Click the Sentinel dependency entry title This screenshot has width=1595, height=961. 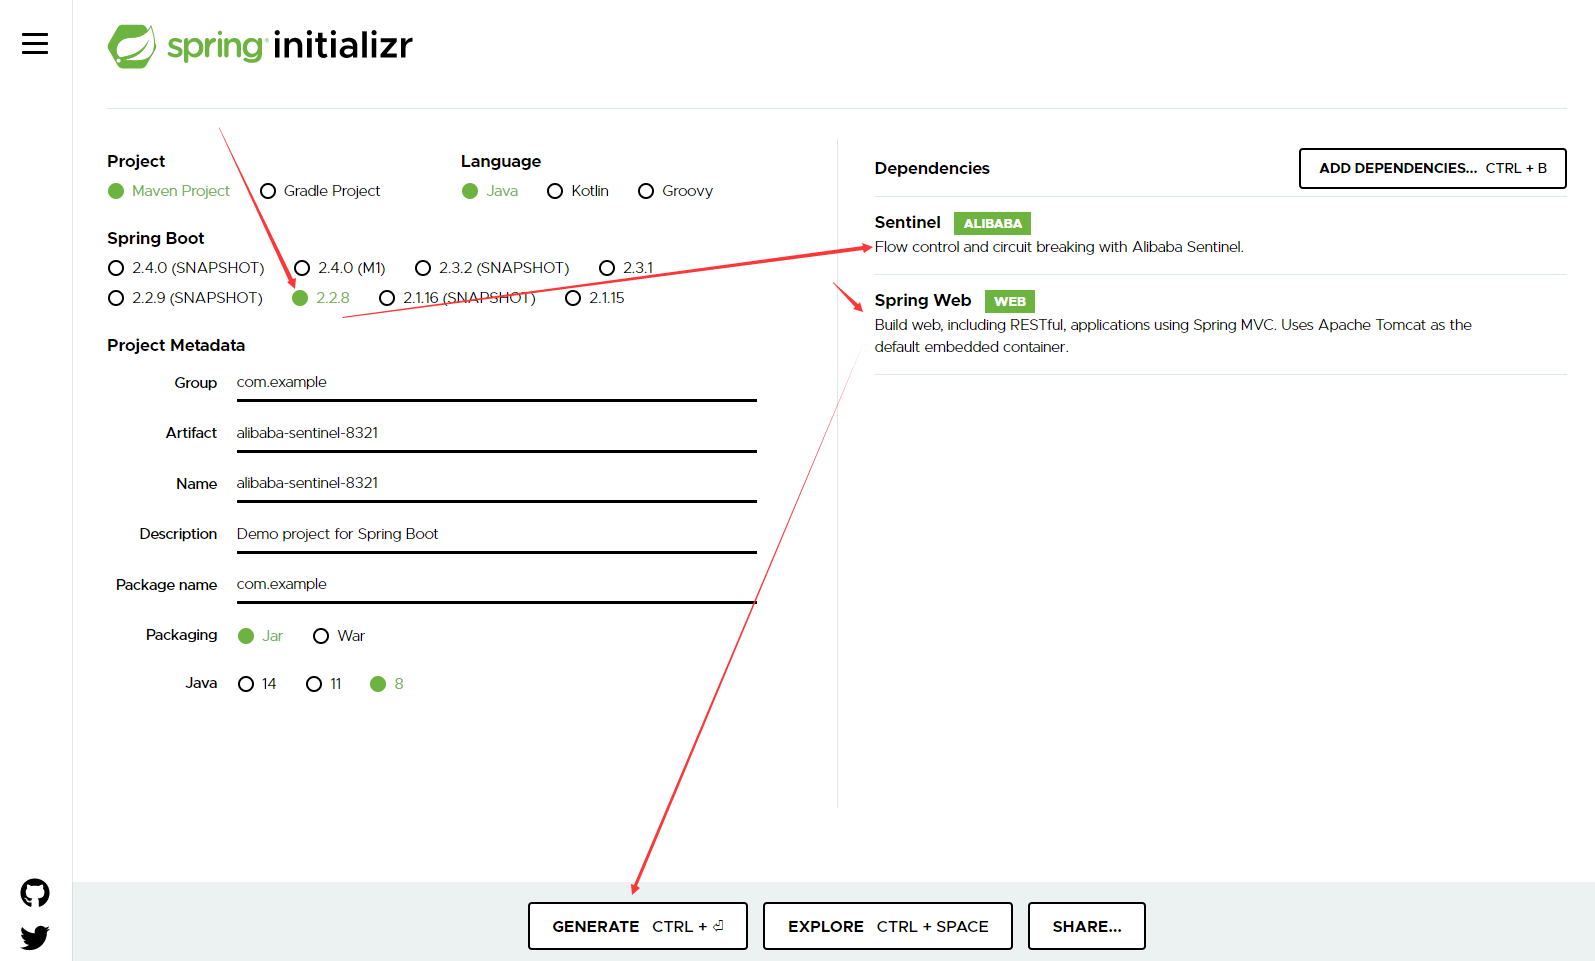(908, 223)
